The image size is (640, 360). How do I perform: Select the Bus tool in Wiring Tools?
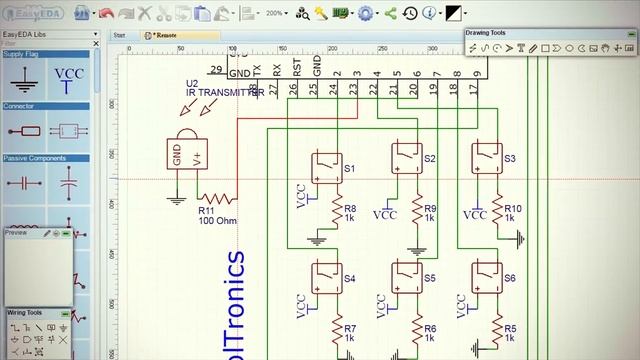click(x=27, y=328)
